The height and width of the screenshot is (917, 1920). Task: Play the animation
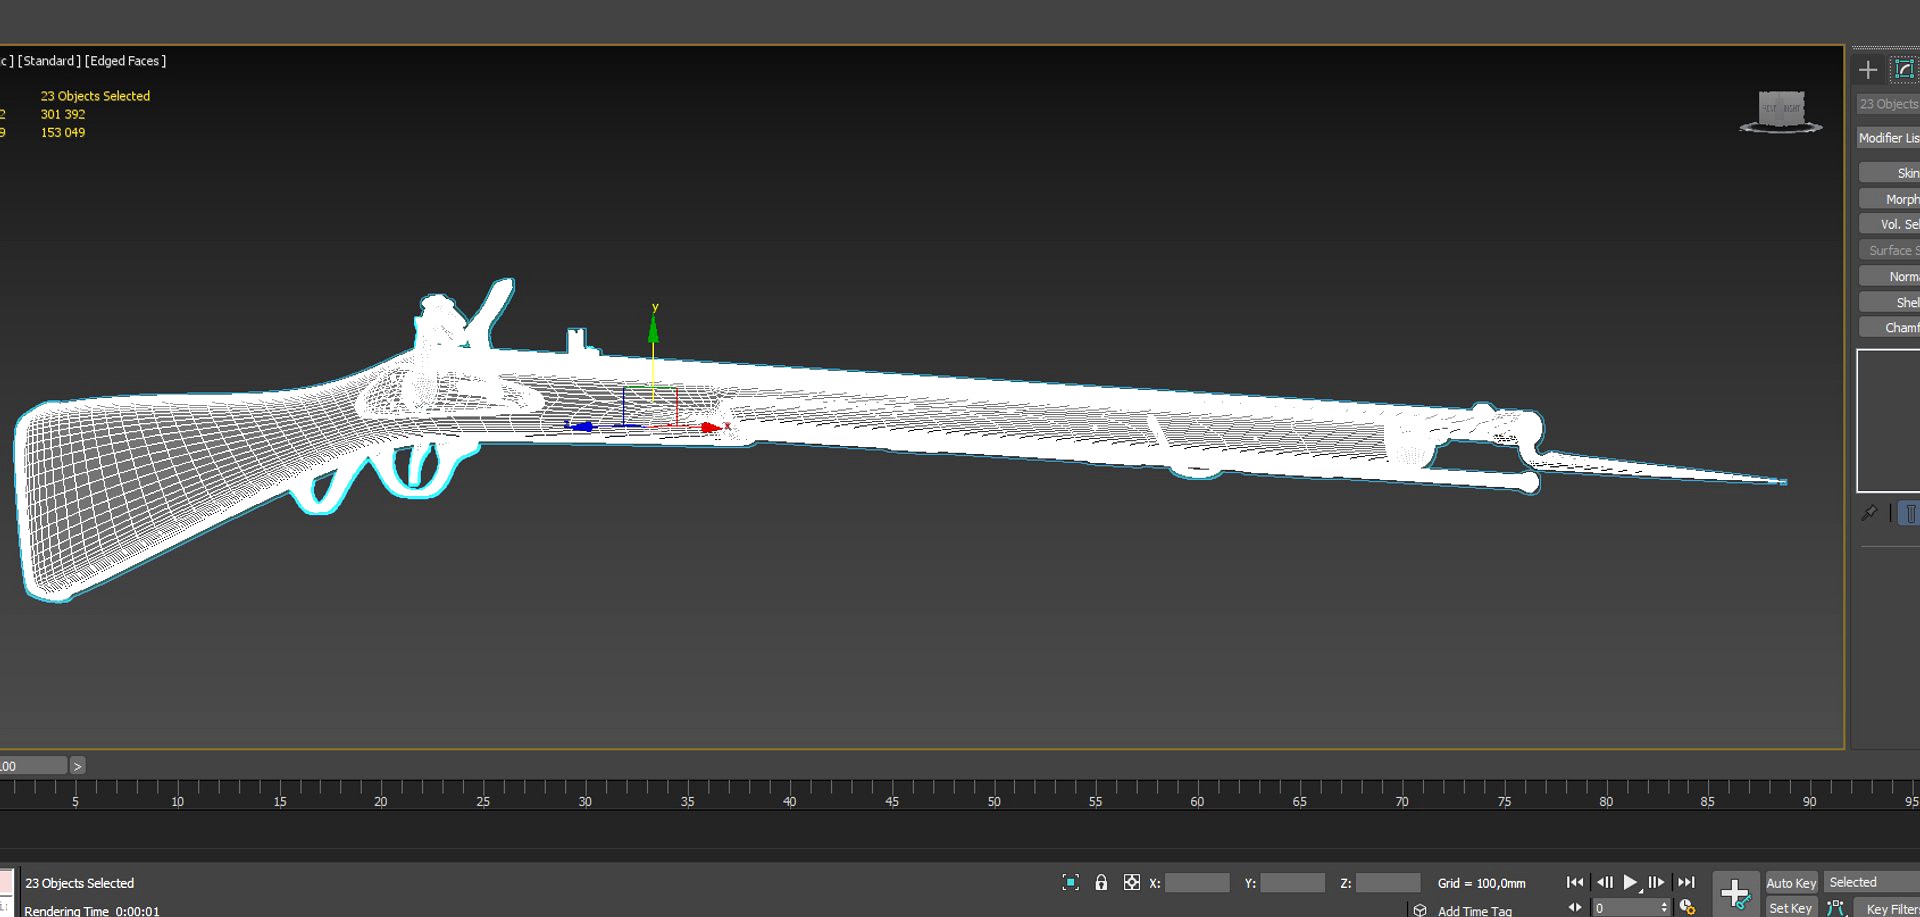coord(1631,882)
